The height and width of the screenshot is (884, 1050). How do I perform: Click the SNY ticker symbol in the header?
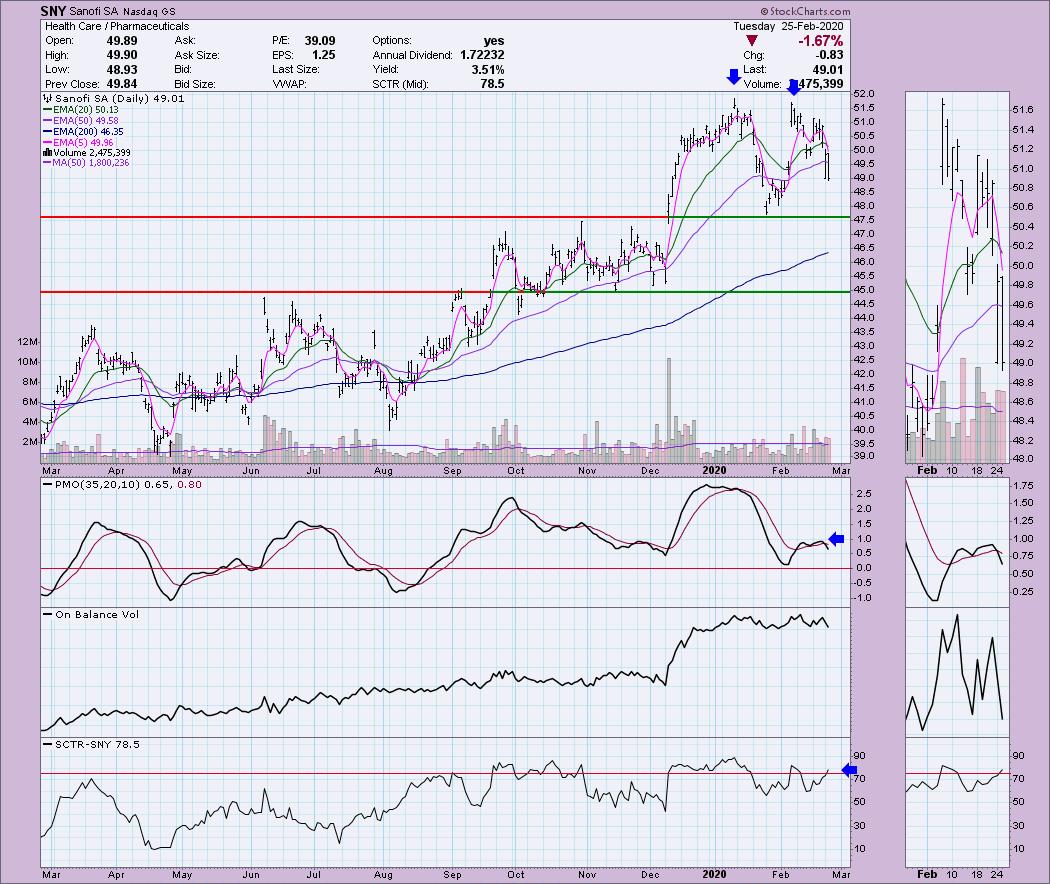point(53,11)
